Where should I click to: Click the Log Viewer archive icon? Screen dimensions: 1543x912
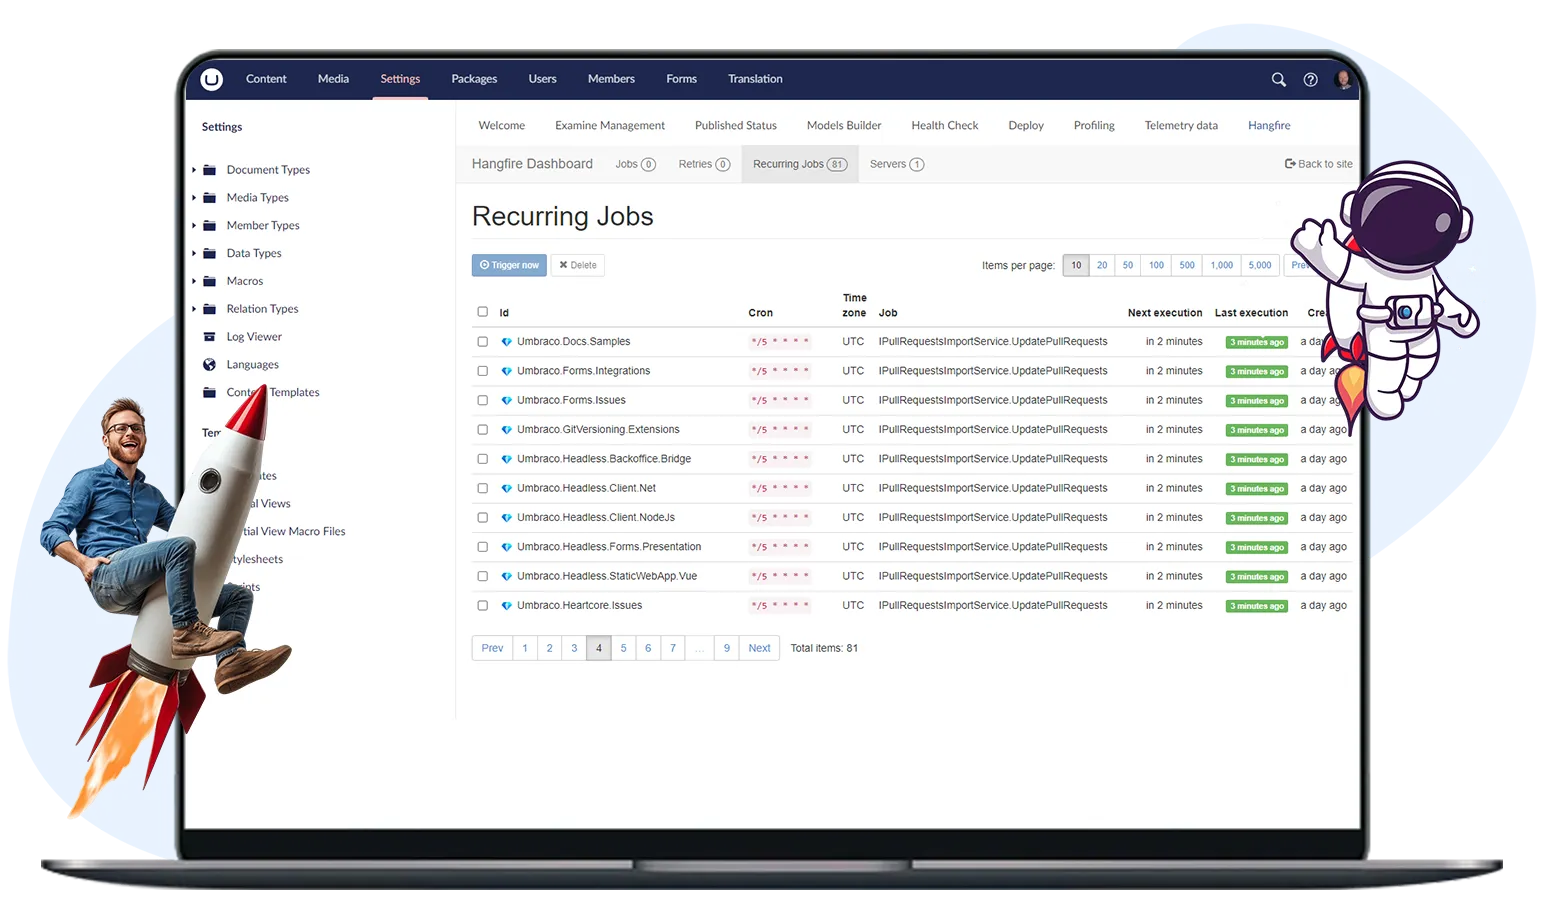[x=210, y=337]
